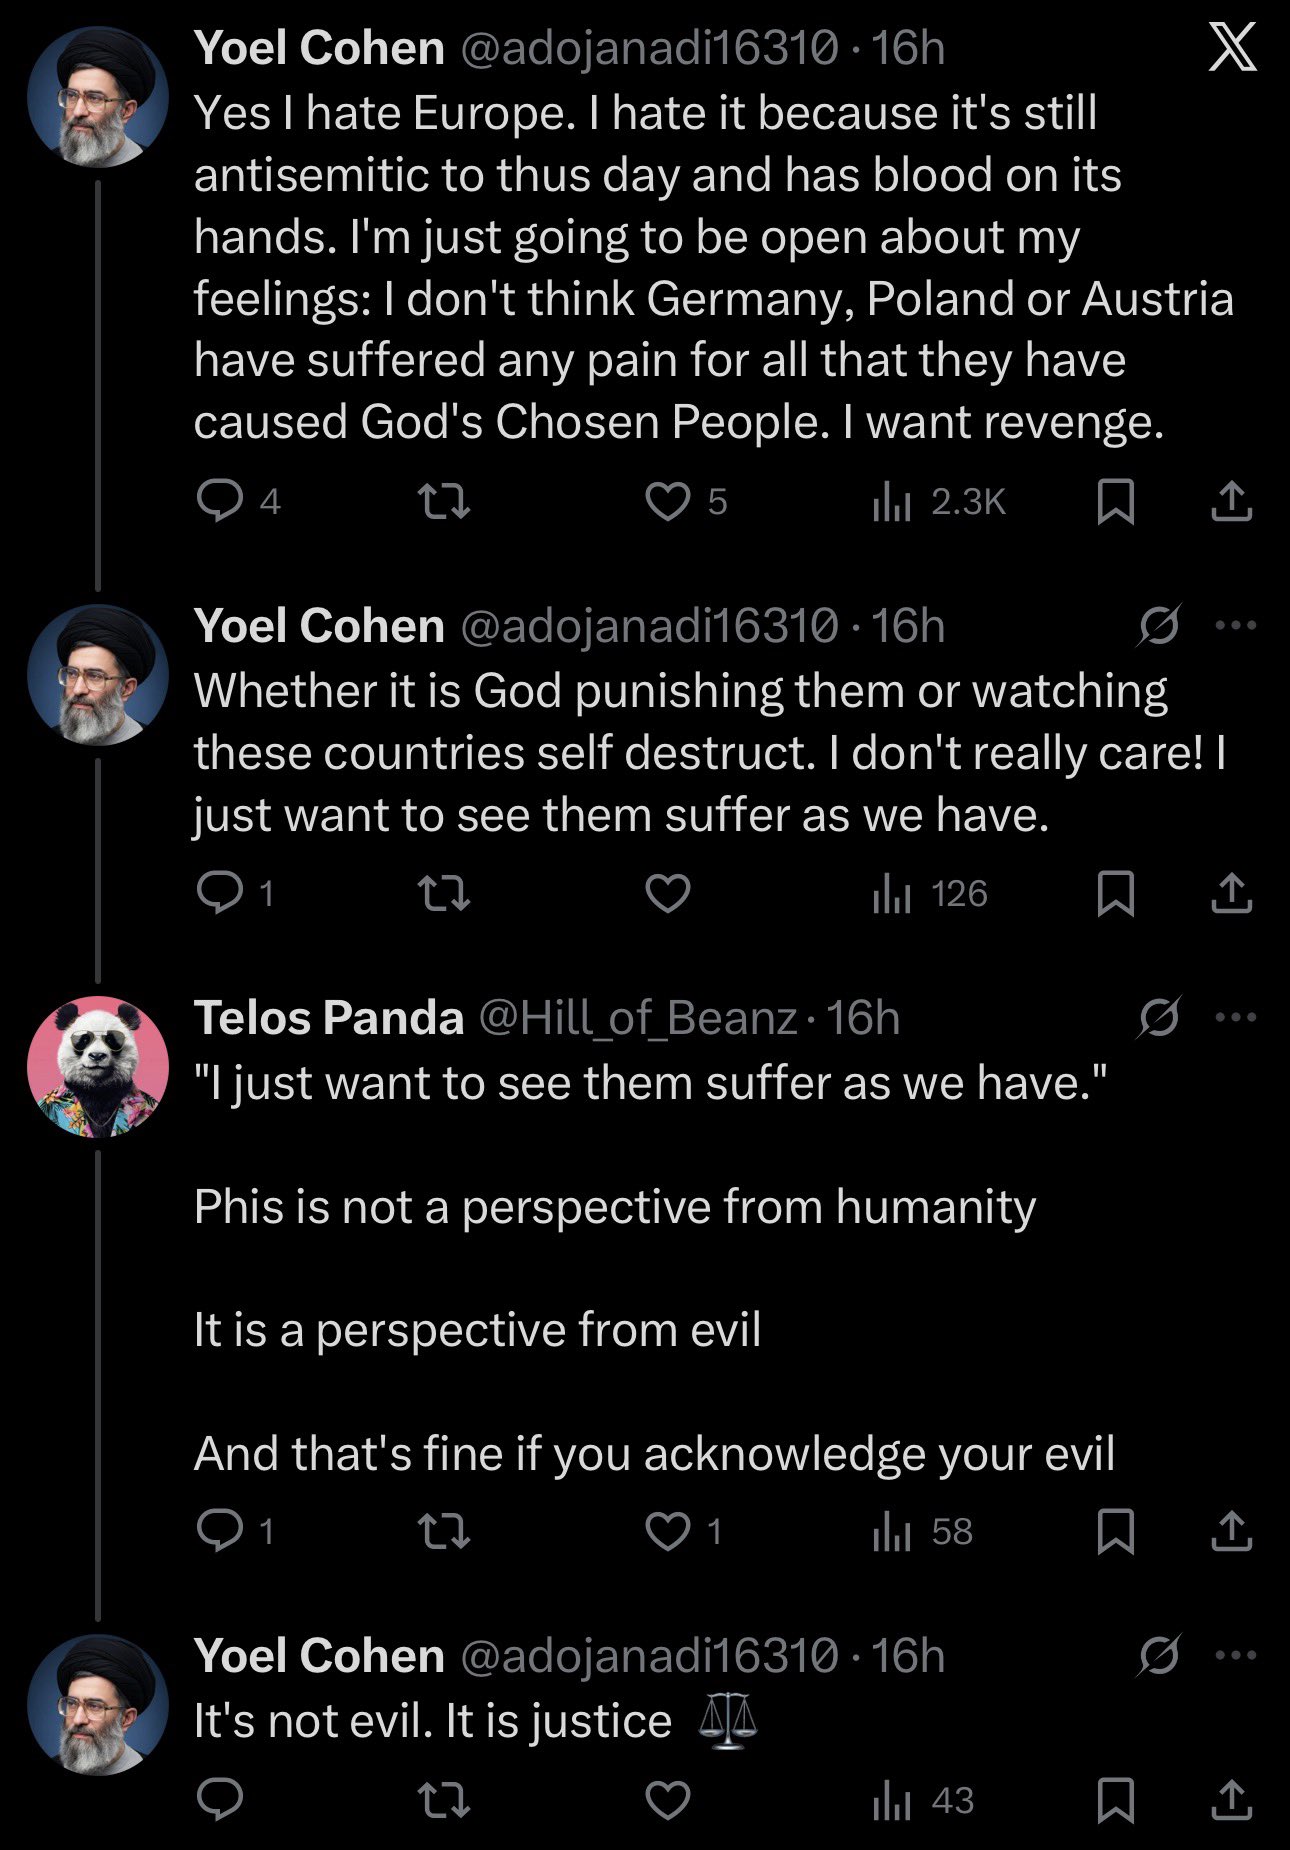Click the X logo in top corner

coord(1231,47)
